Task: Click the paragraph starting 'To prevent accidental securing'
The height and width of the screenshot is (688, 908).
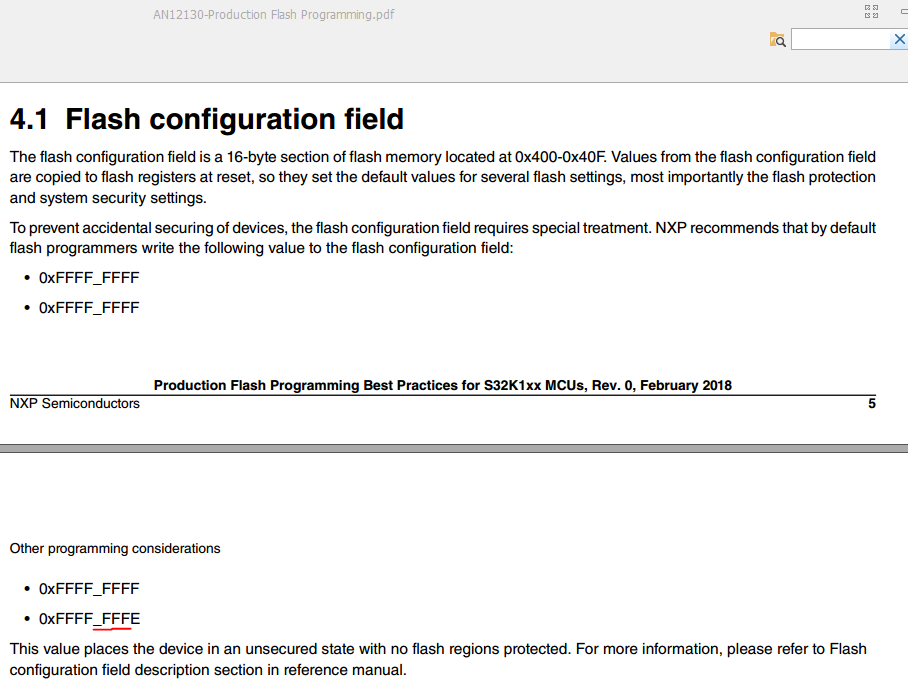Action: (442, 237)
